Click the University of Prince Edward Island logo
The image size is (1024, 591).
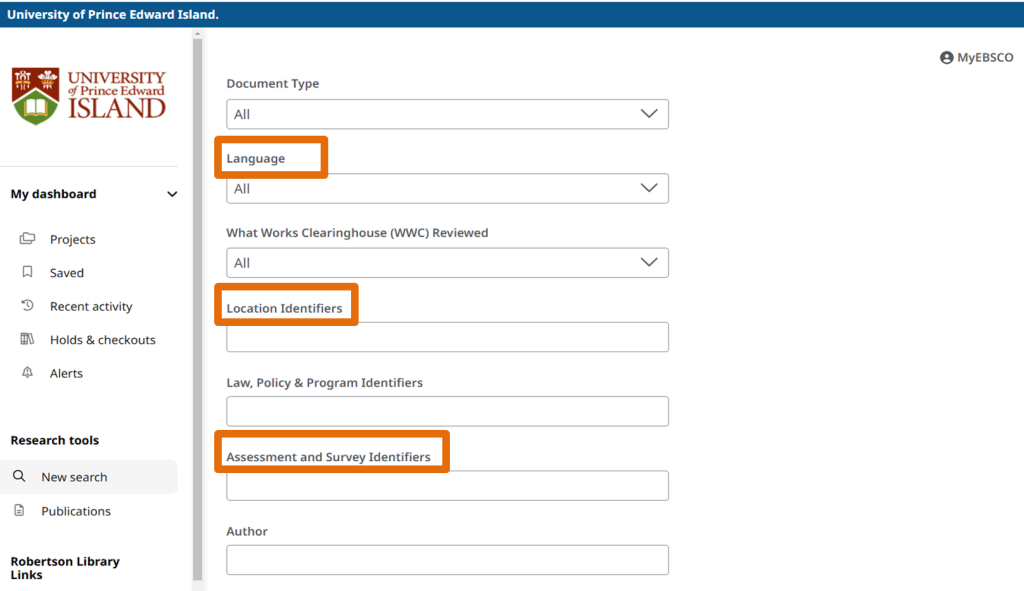88,95
